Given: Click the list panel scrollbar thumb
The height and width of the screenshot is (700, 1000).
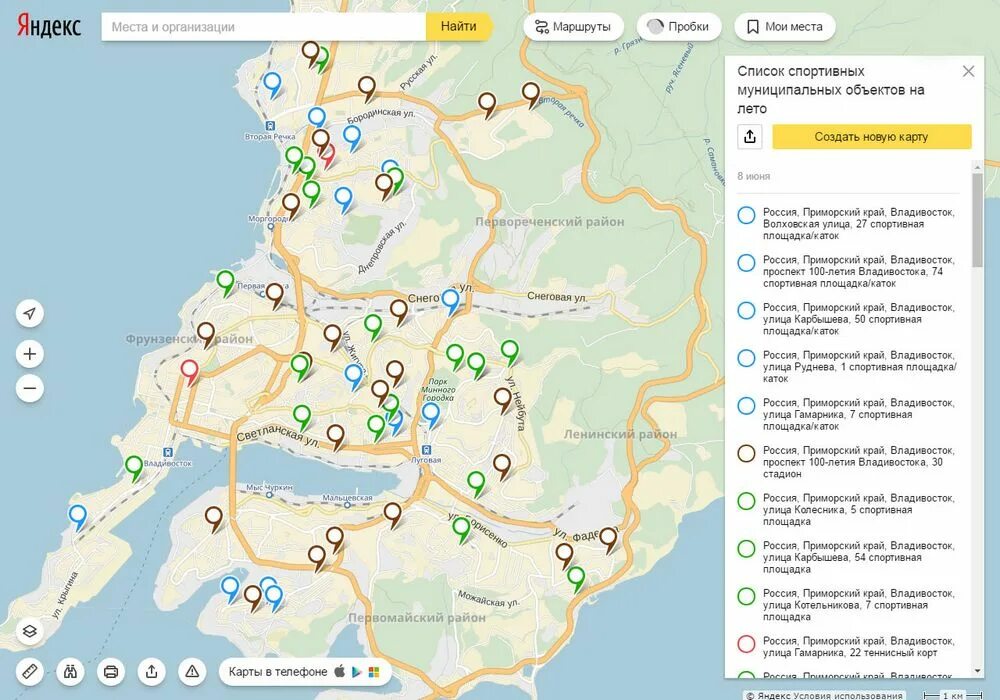Looking at the screenshot, I should tap(977, 220).
